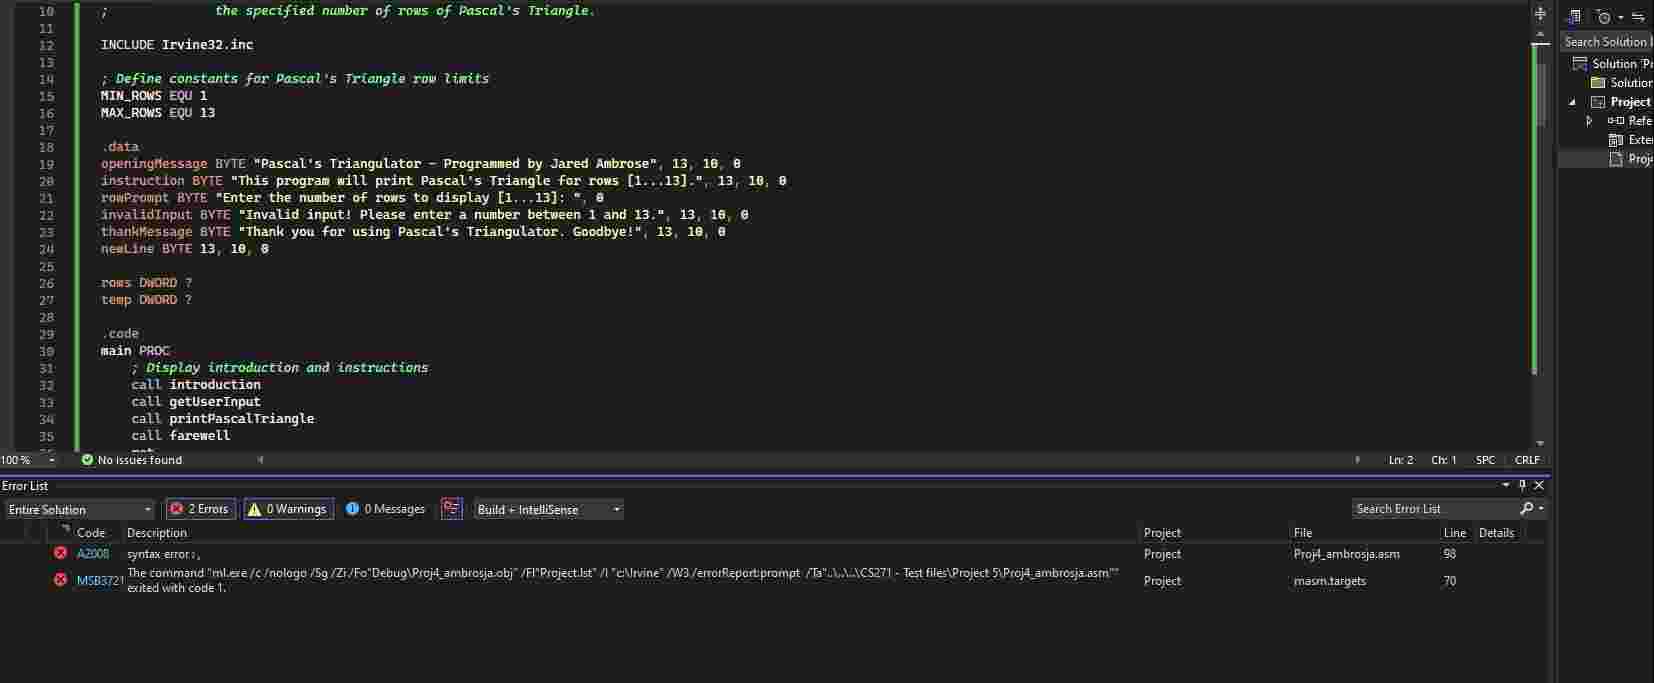
Task: Change CRLF line ending setting
Action: point(1527,460)
